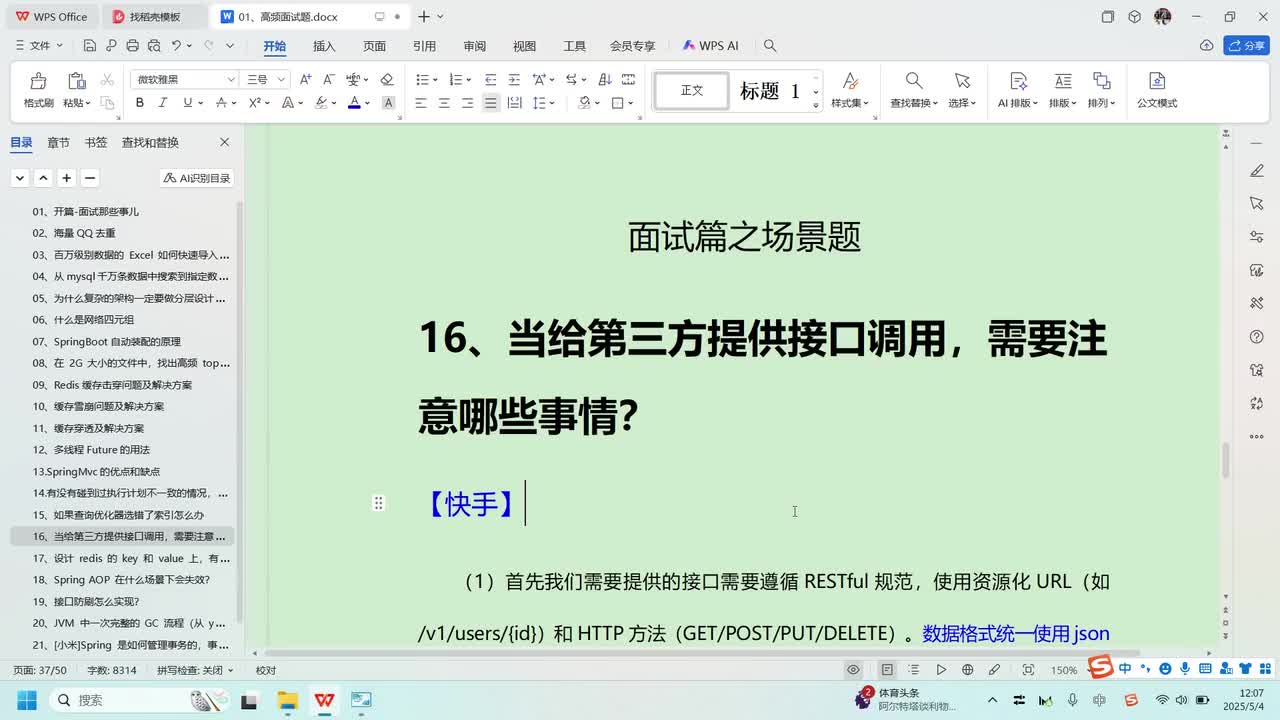
Task: Switch to the 审阅 ribbon tab
Action: [x=474, y=46]
